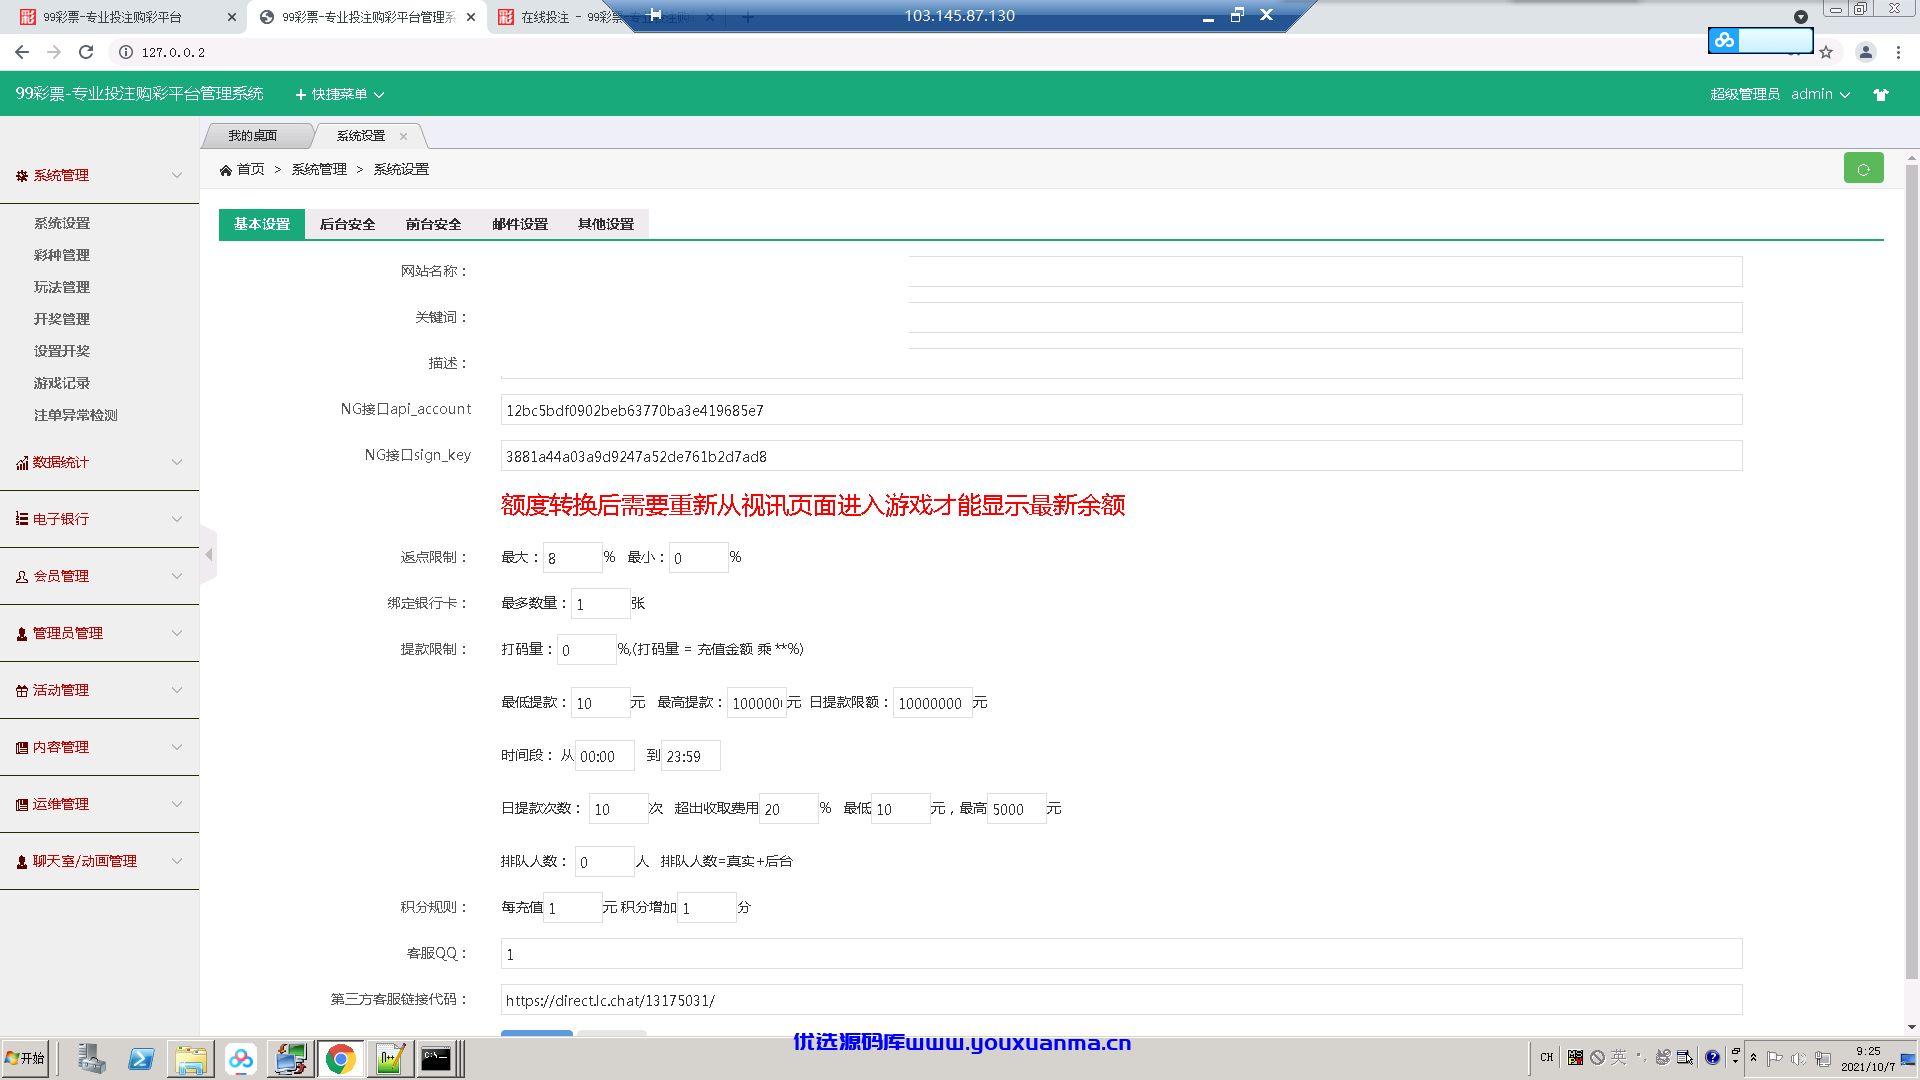Switch to the 后台安全 tab

(348, 224)
